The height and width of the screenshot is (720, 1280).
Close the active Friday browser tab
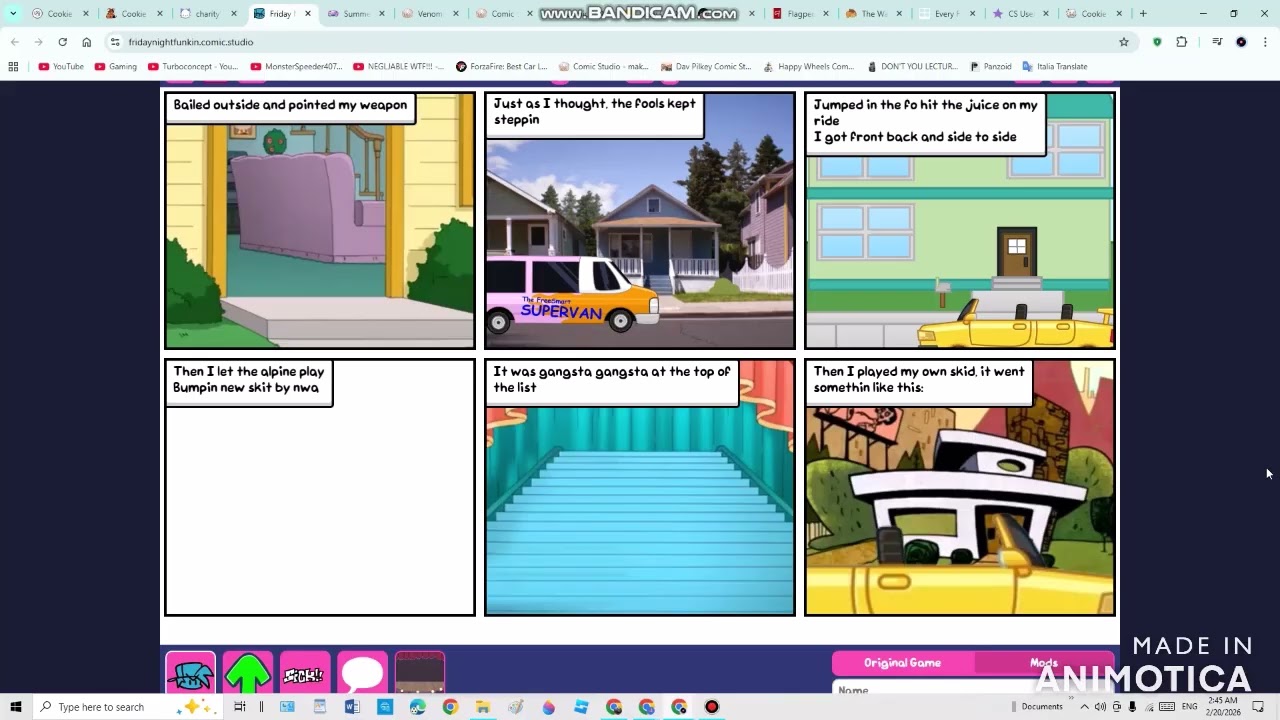point(307,14)
